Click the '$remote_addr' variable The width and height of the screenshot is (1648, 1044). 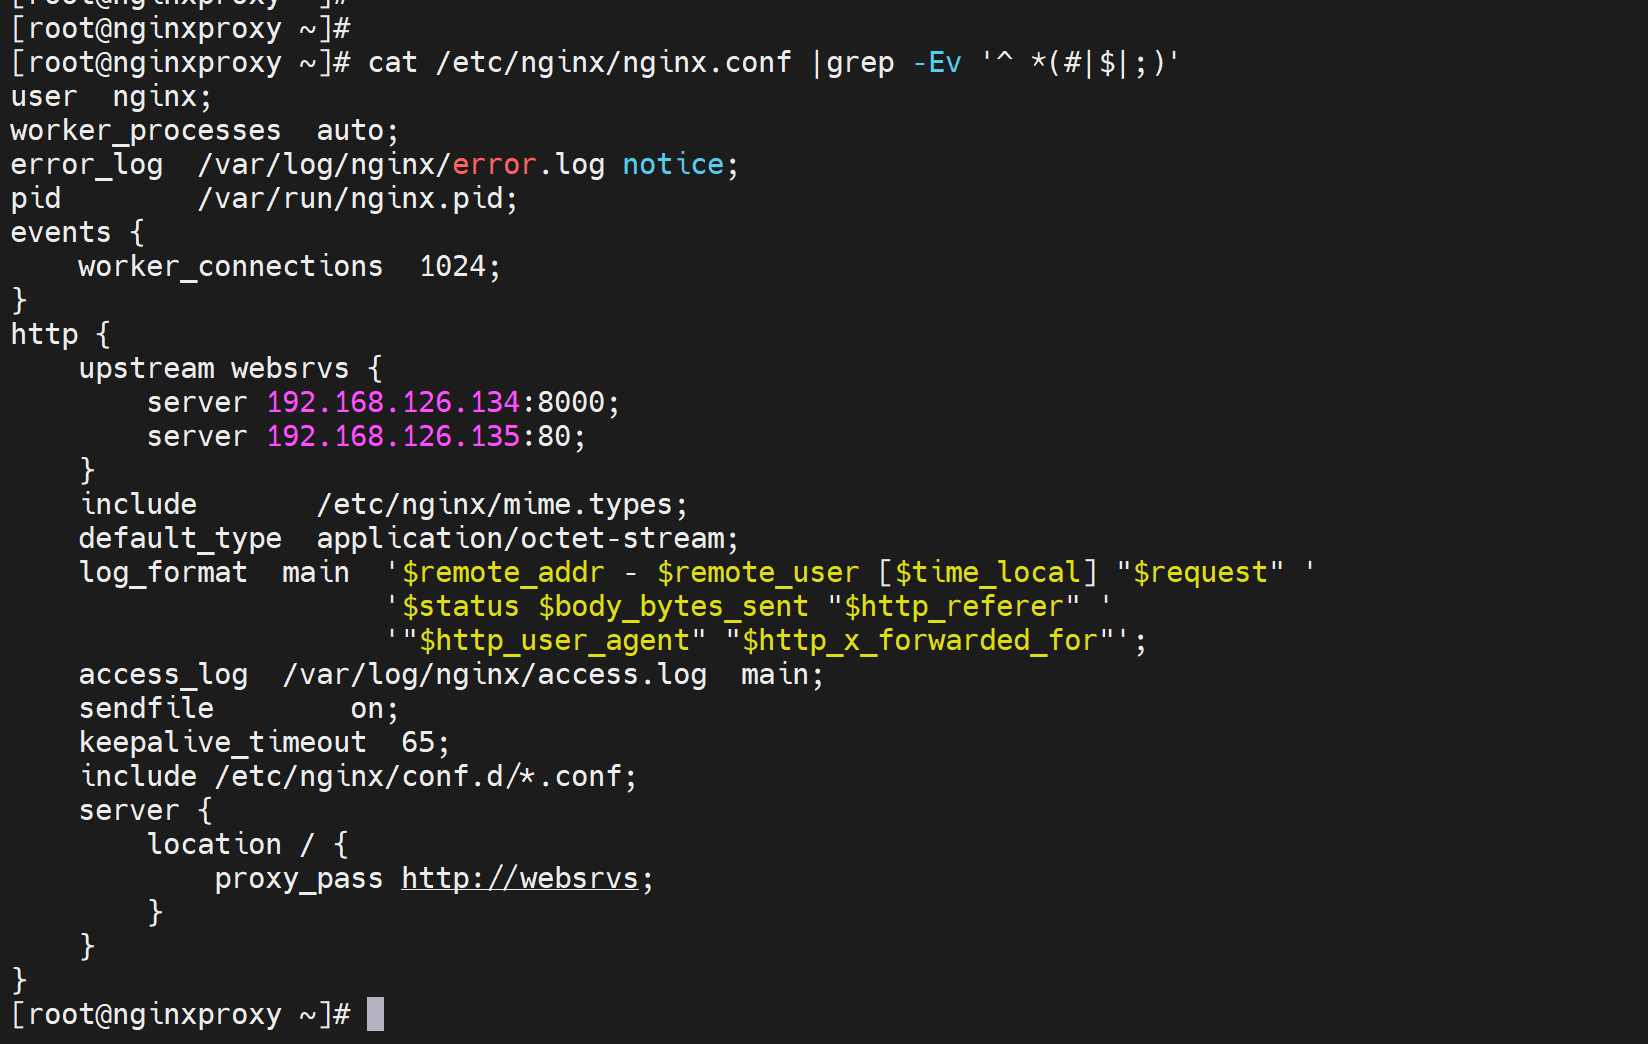click(503, 572)
